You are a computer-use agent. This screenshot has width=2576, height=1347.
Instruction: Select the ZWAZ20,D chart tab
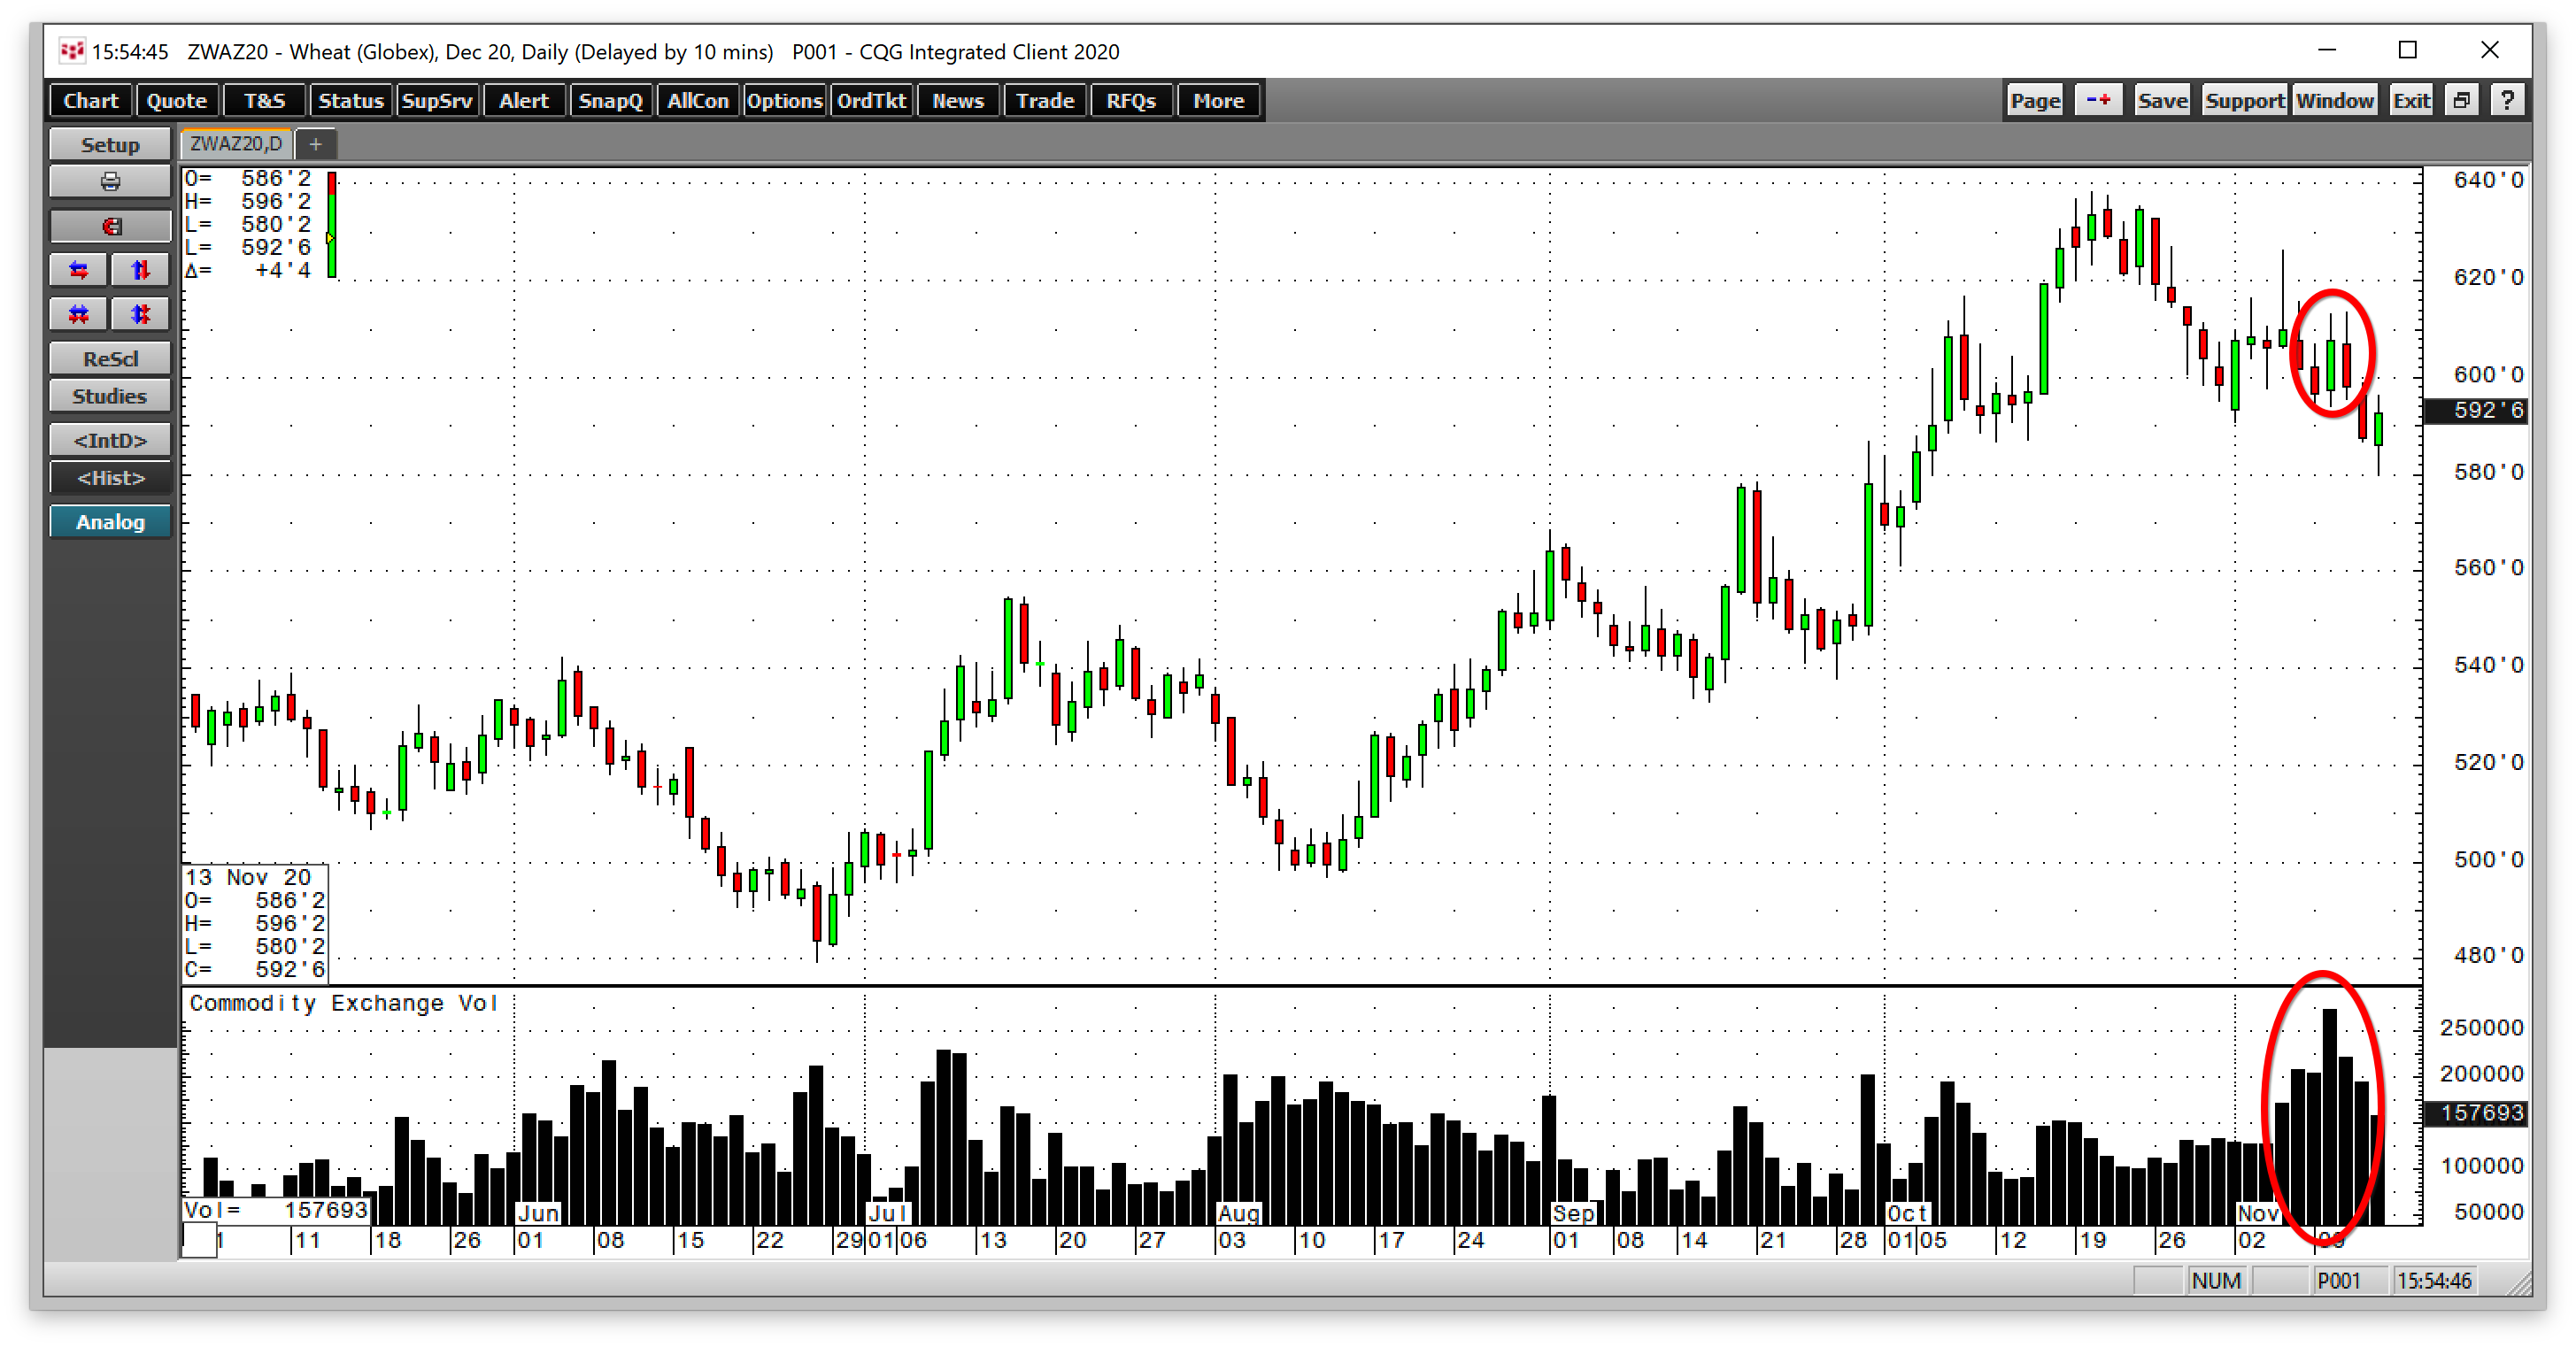(236, 144)
